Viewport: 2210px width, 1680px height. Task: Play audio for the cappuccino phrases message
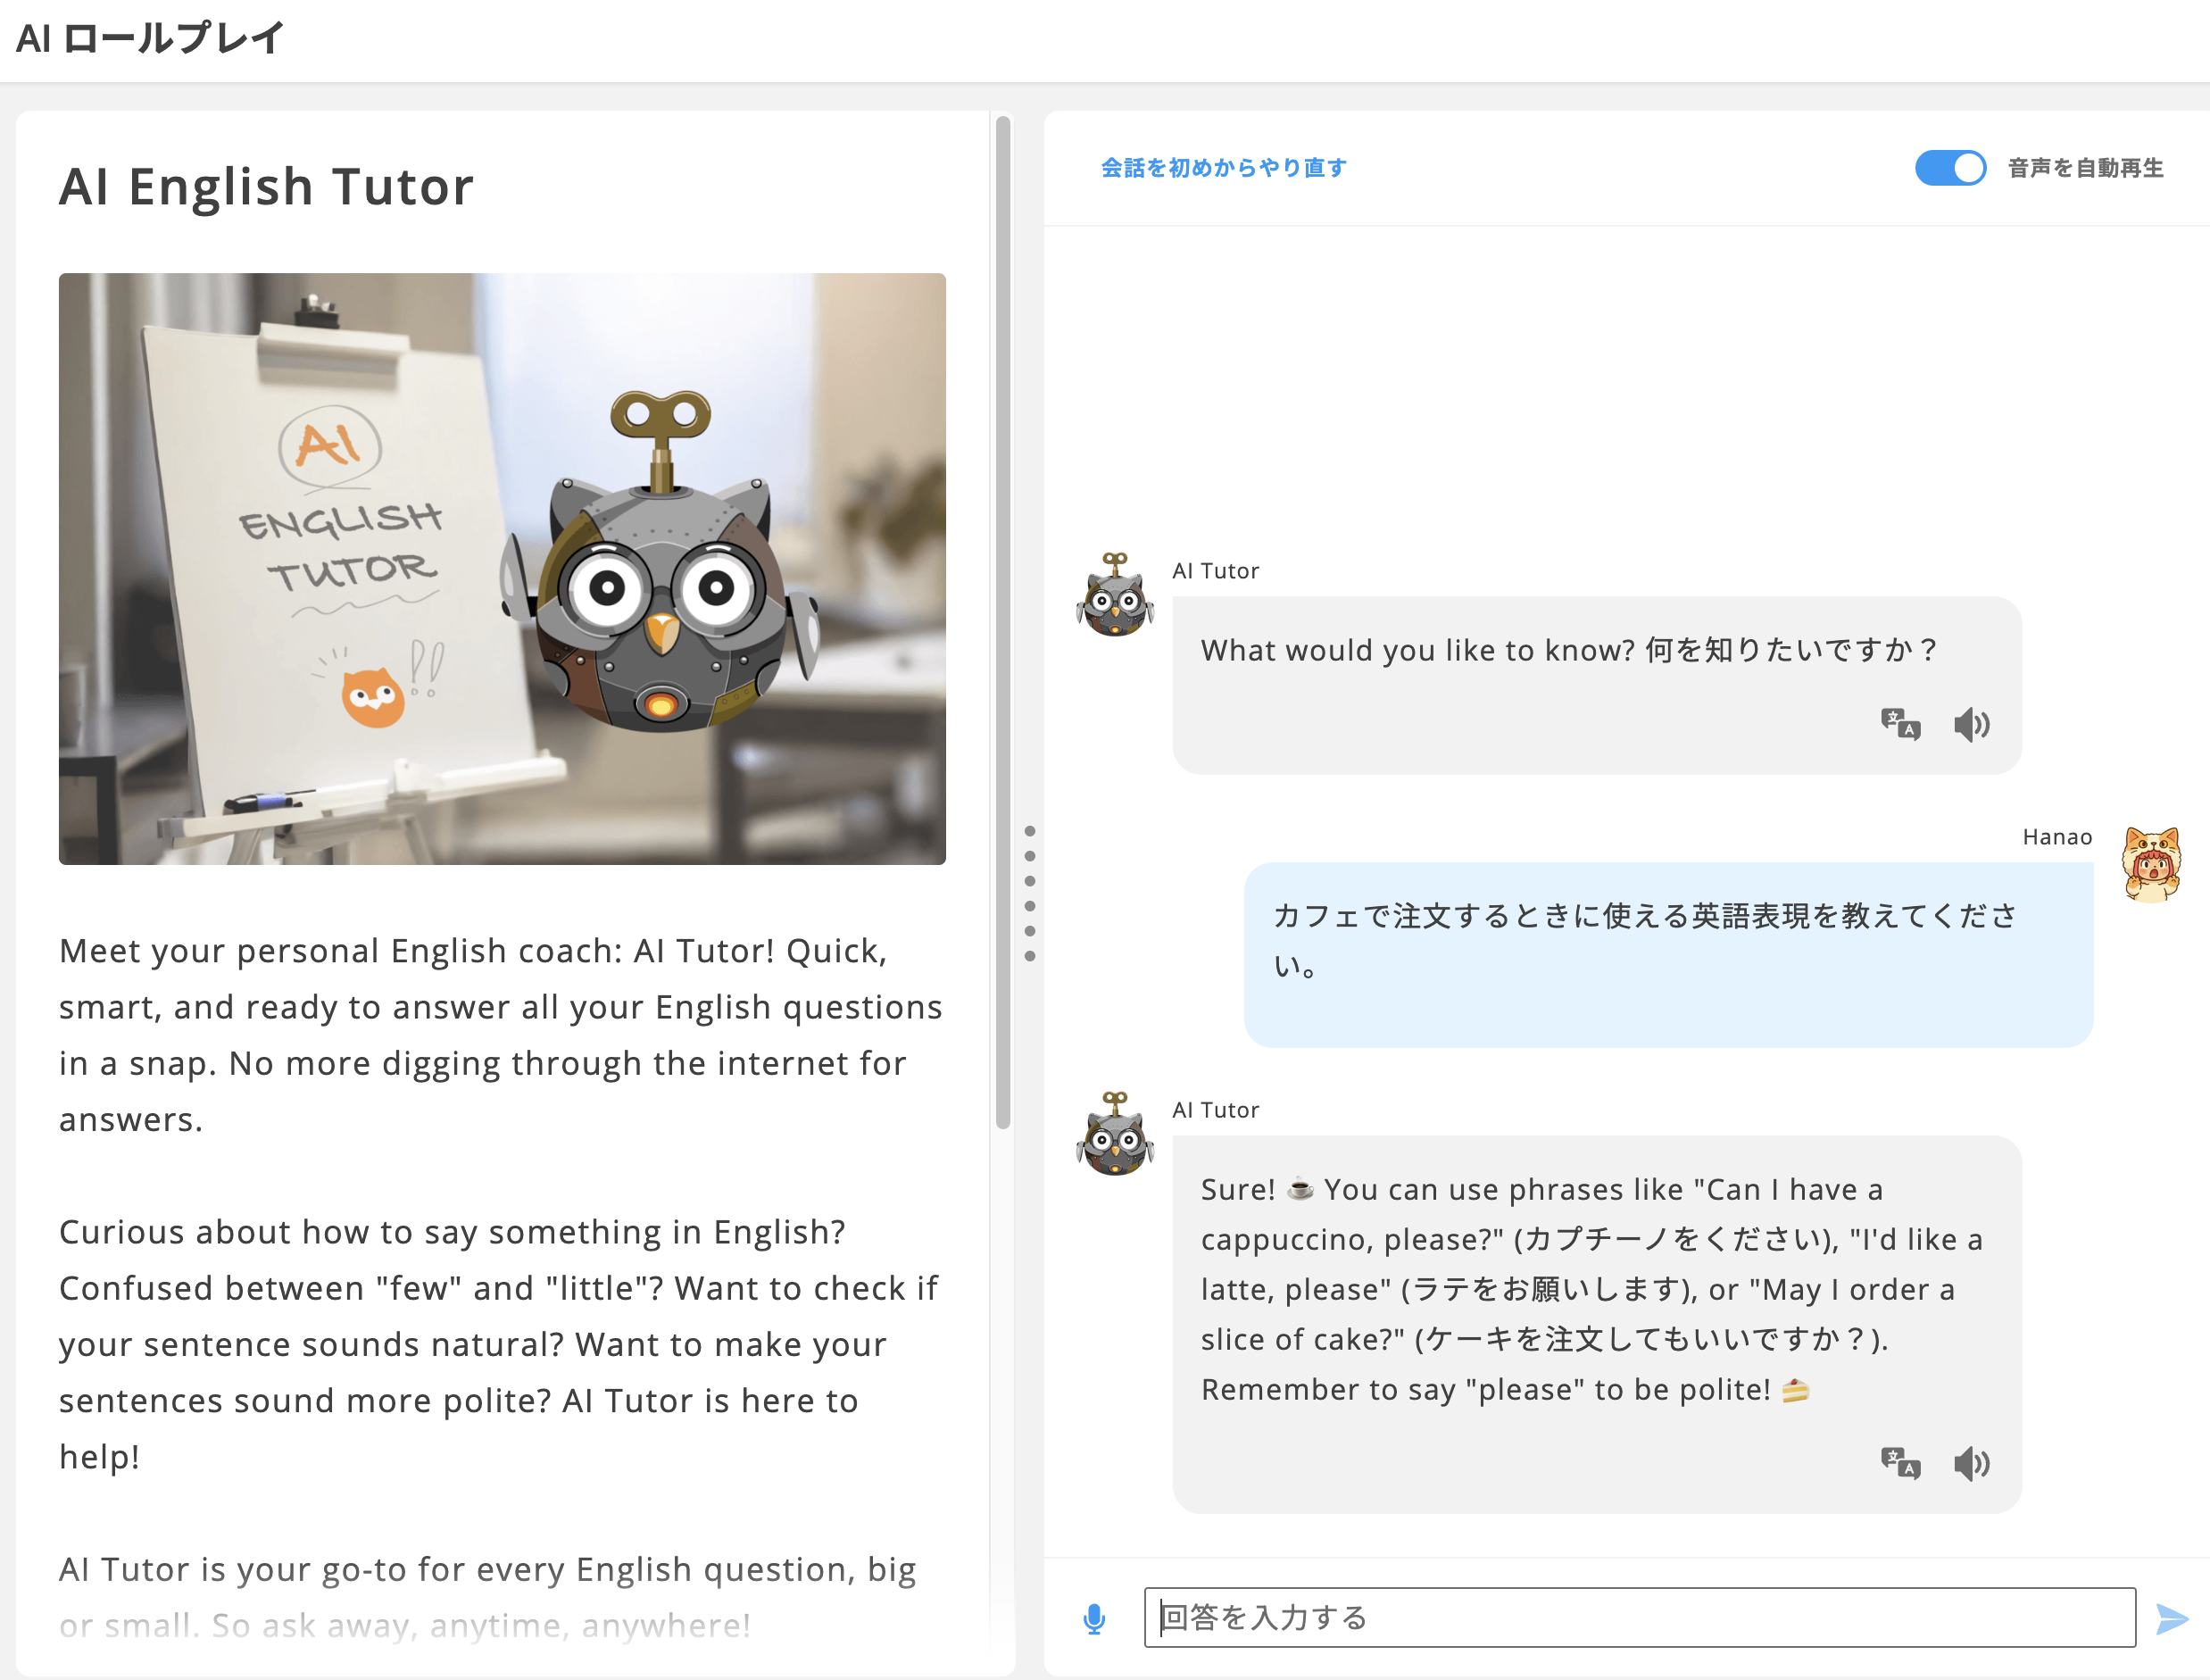pos(1971,1462)
